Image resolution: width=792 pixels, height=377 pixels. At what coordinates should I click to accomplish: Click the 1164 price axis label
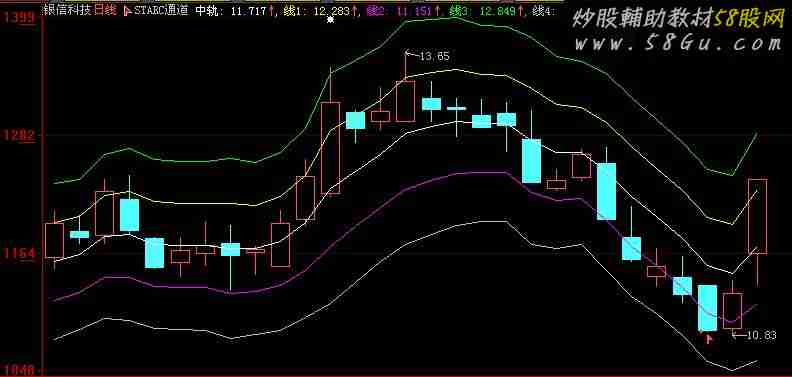pos(18,254)
